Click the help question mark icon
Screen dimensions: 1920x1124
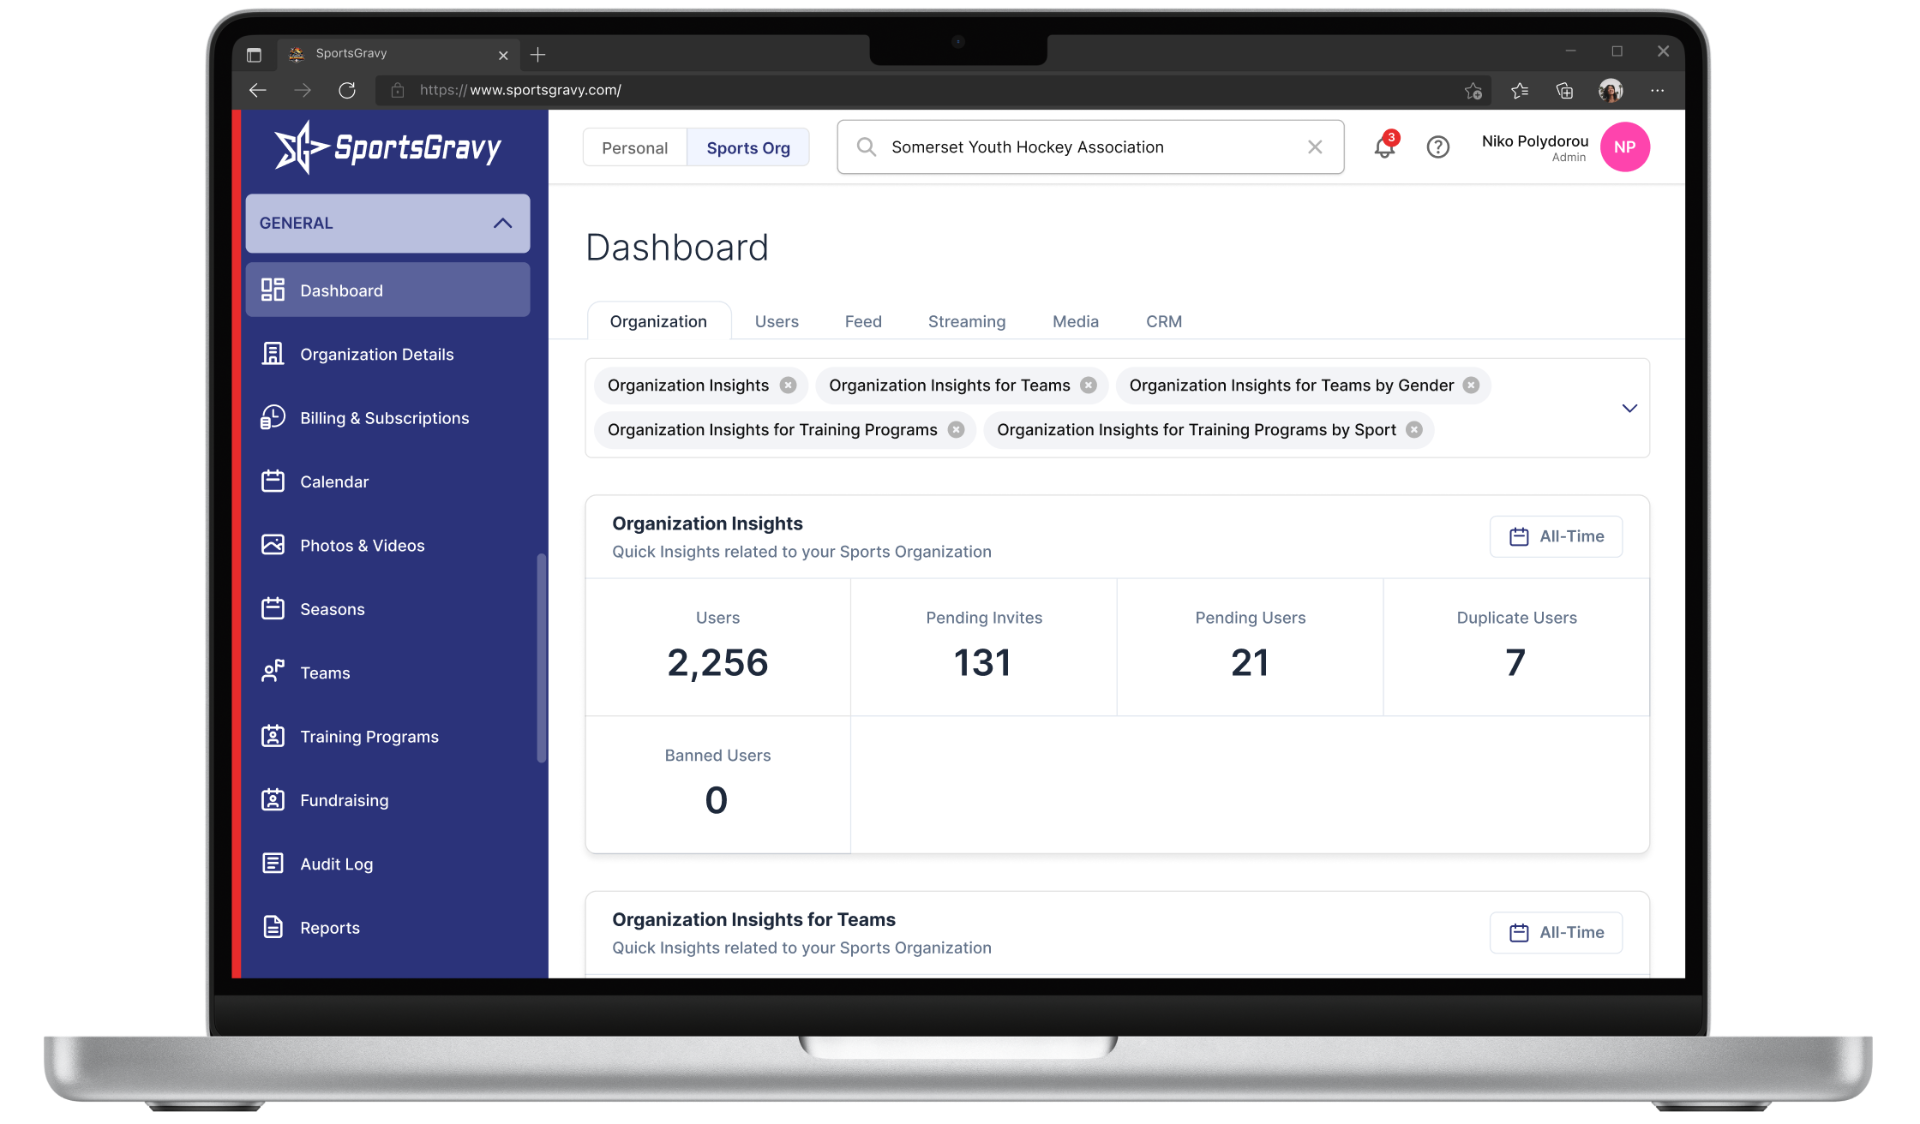point(1437,147)
